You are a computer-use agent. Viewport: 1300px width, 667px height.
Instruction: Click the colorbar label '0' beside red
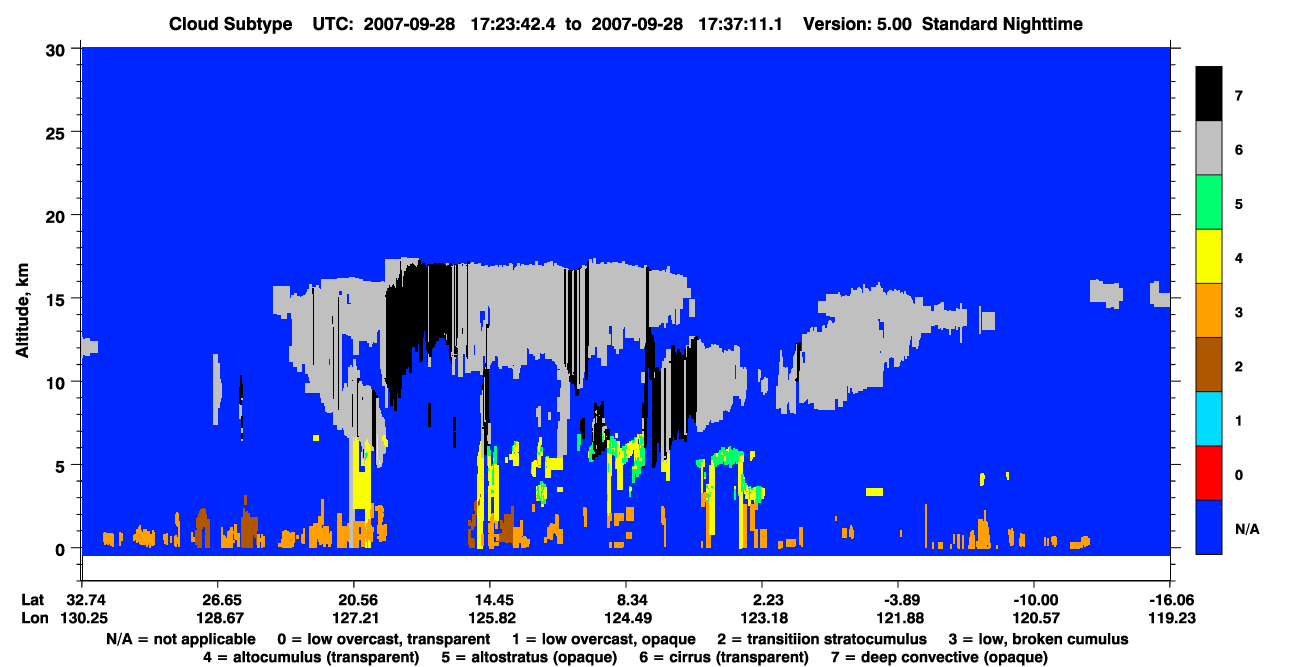click(x=1238, y=474)
